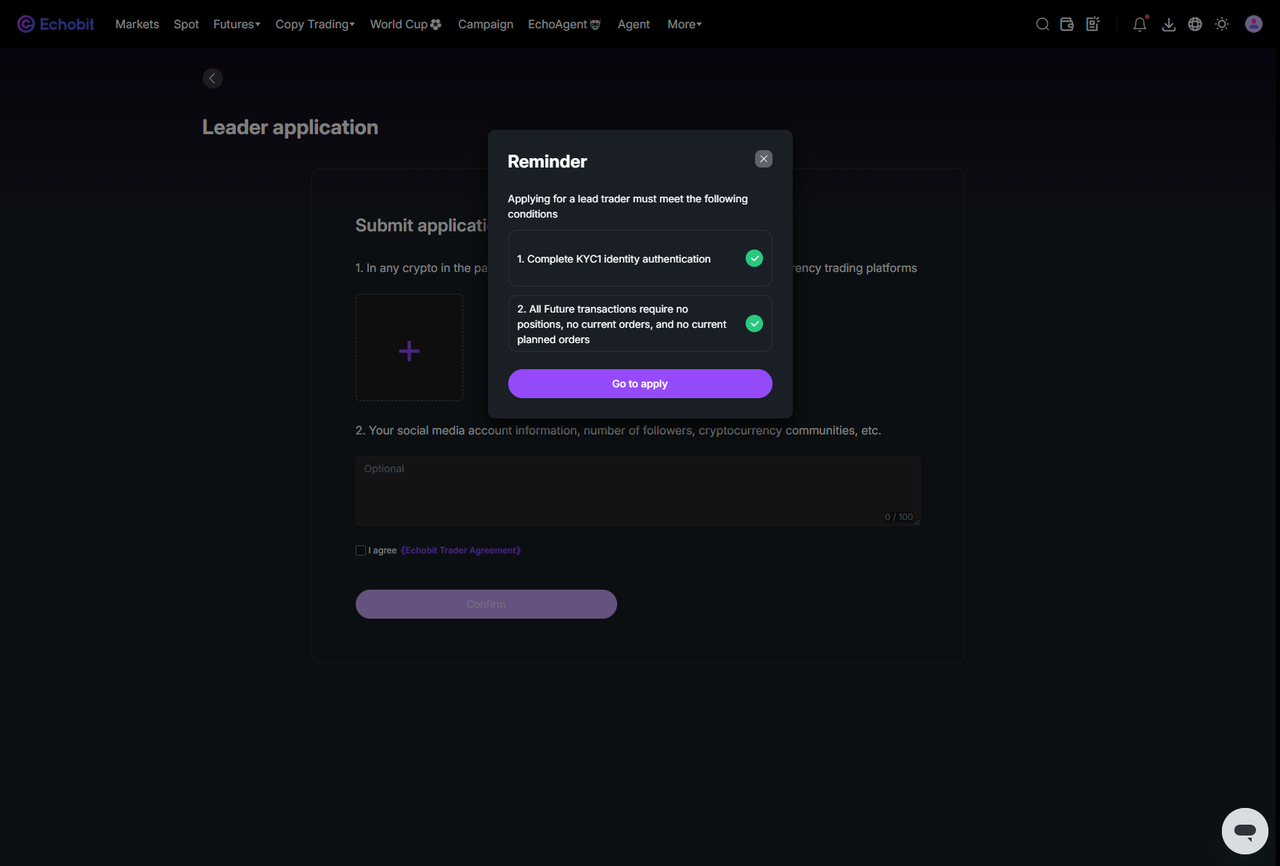This screenshot has width=1280, height=866.
Task: Open the Echobit Trader Agreement link
Action: click(x=461, y=550)
